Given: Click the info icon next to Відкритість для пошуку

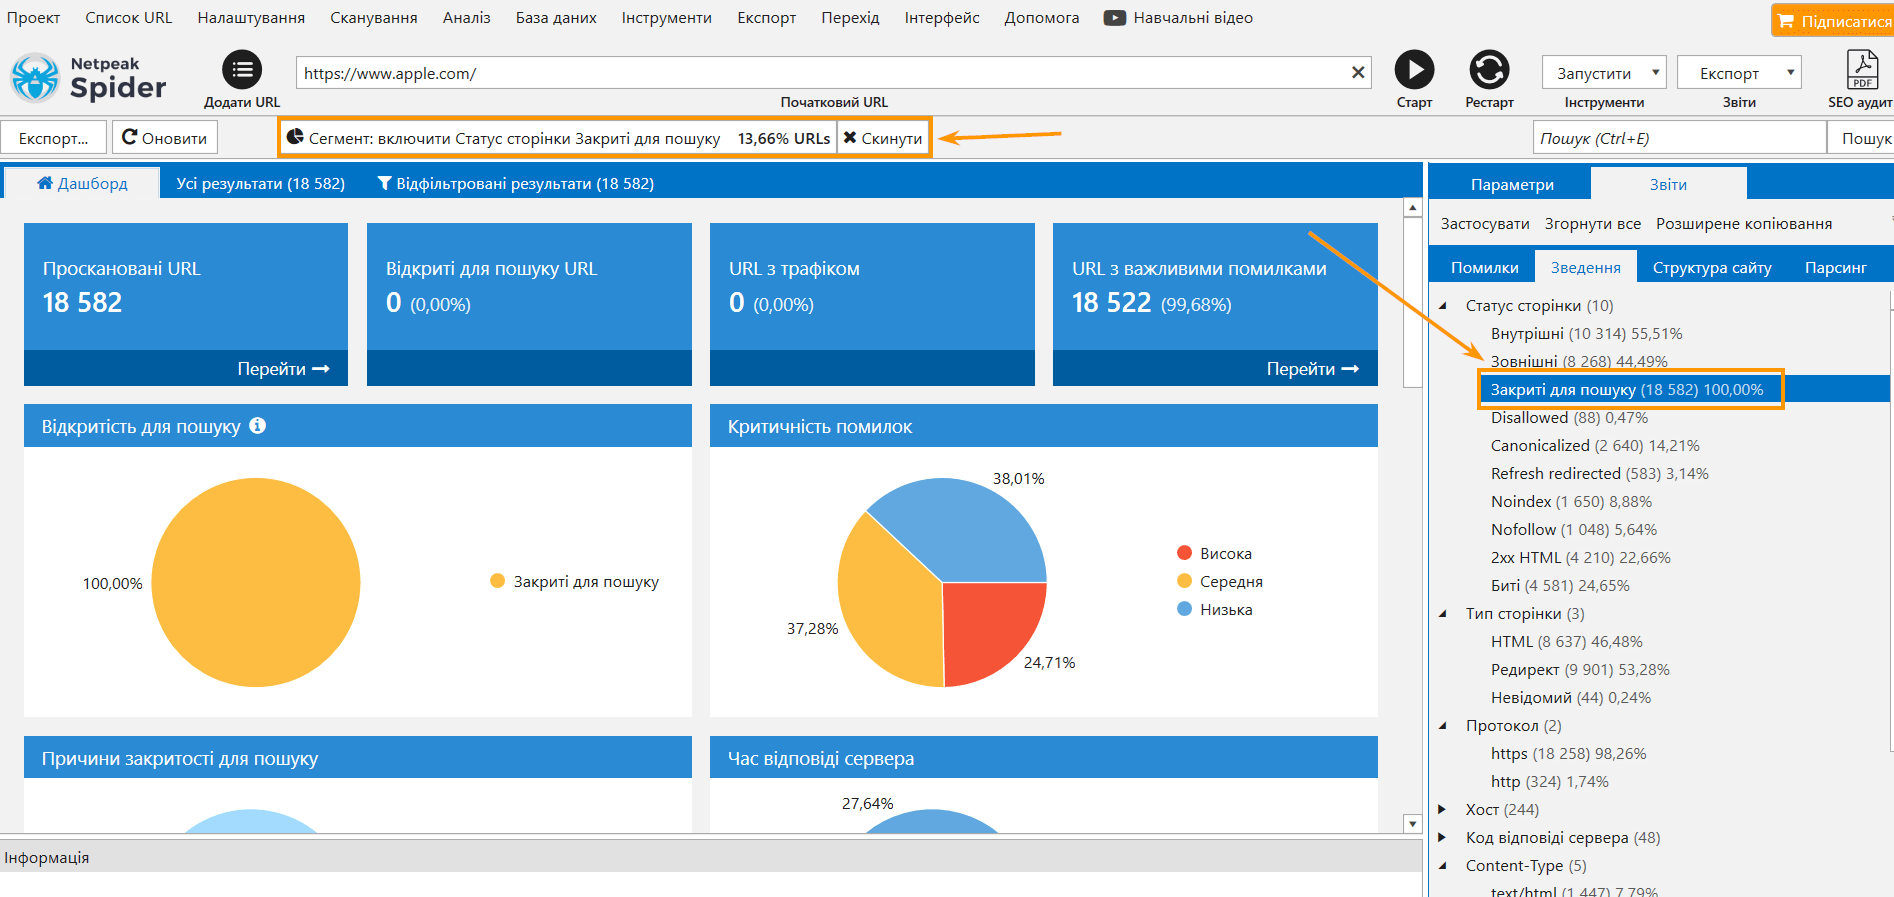Looking at the screenshot, I should (x=258, y=426).
